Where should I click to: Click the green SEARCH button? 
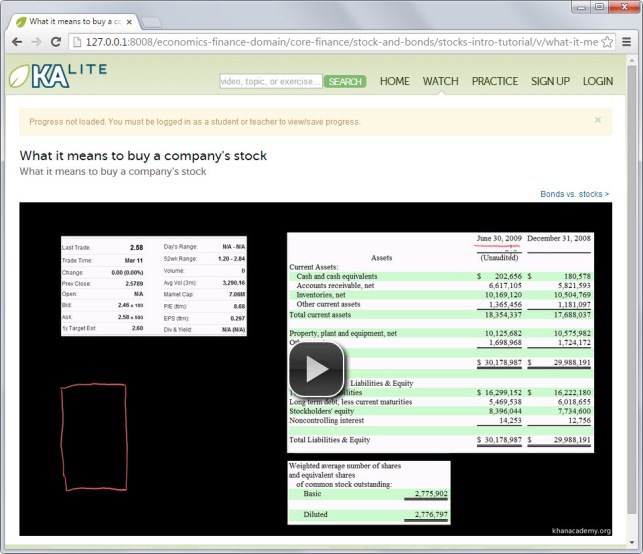pyautogui.click(x=345, y=82)
